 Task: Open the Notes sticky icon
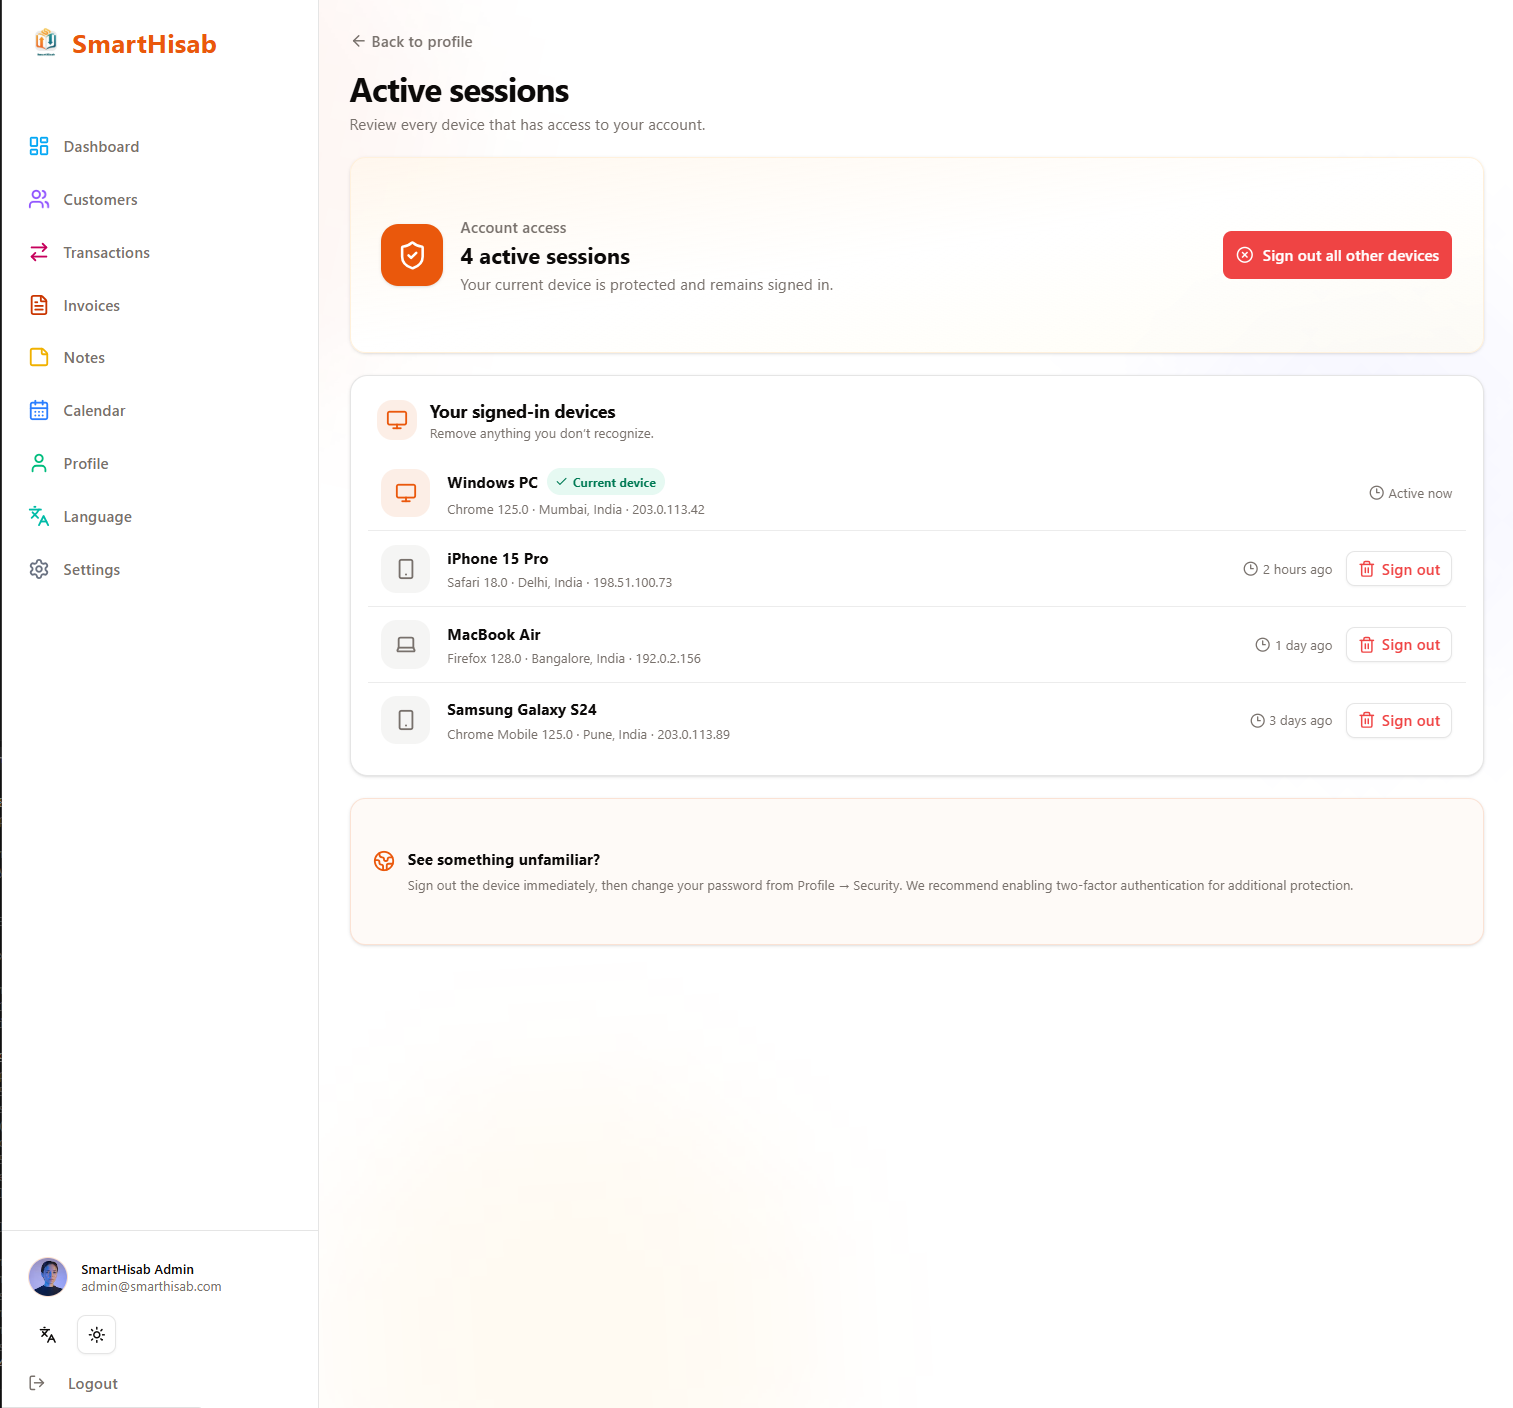pyautogui.click(x=39, y=357)
